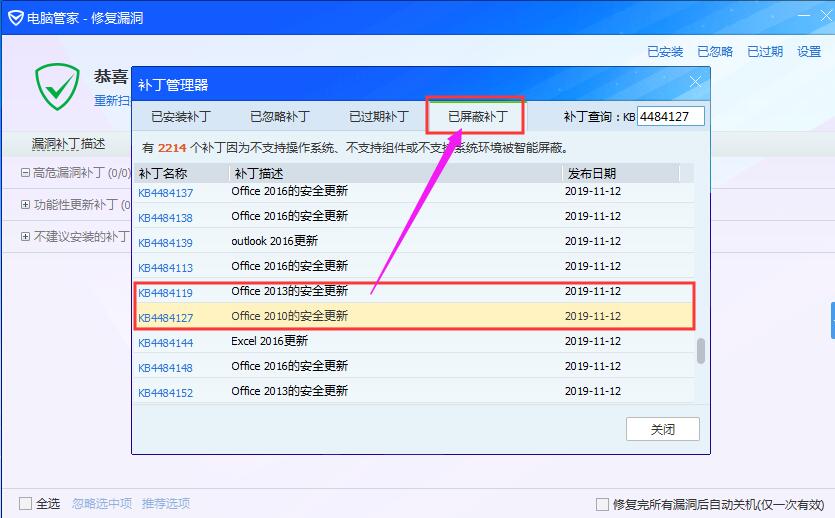The height and width of the screenshot is (518, 835).
Task: Sort by 补丁名称 column header
Action: tap(181, 174)
